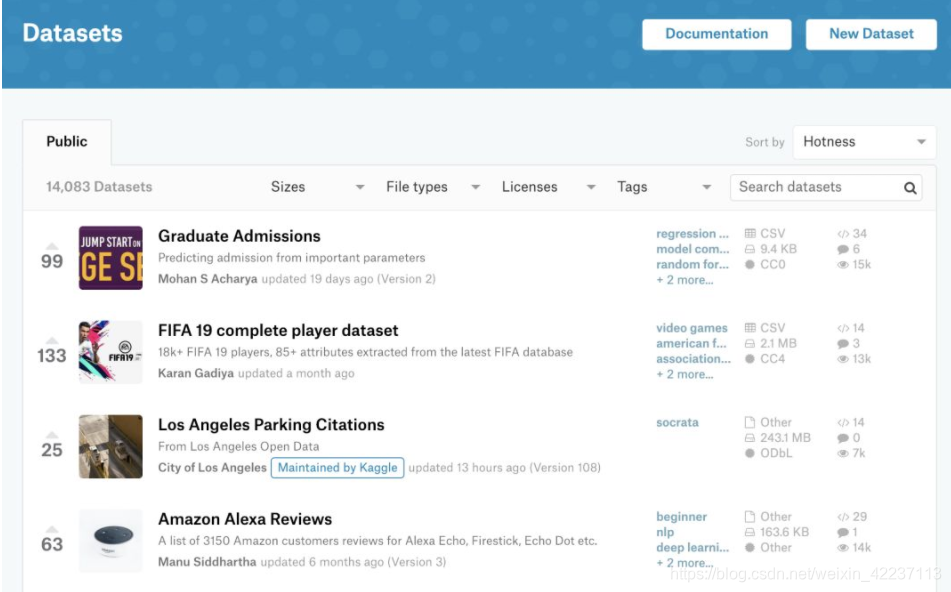Open Amazon Alexa Reviews thumbnail
This screenshot has width=951, height=592.
coord(110,540)
